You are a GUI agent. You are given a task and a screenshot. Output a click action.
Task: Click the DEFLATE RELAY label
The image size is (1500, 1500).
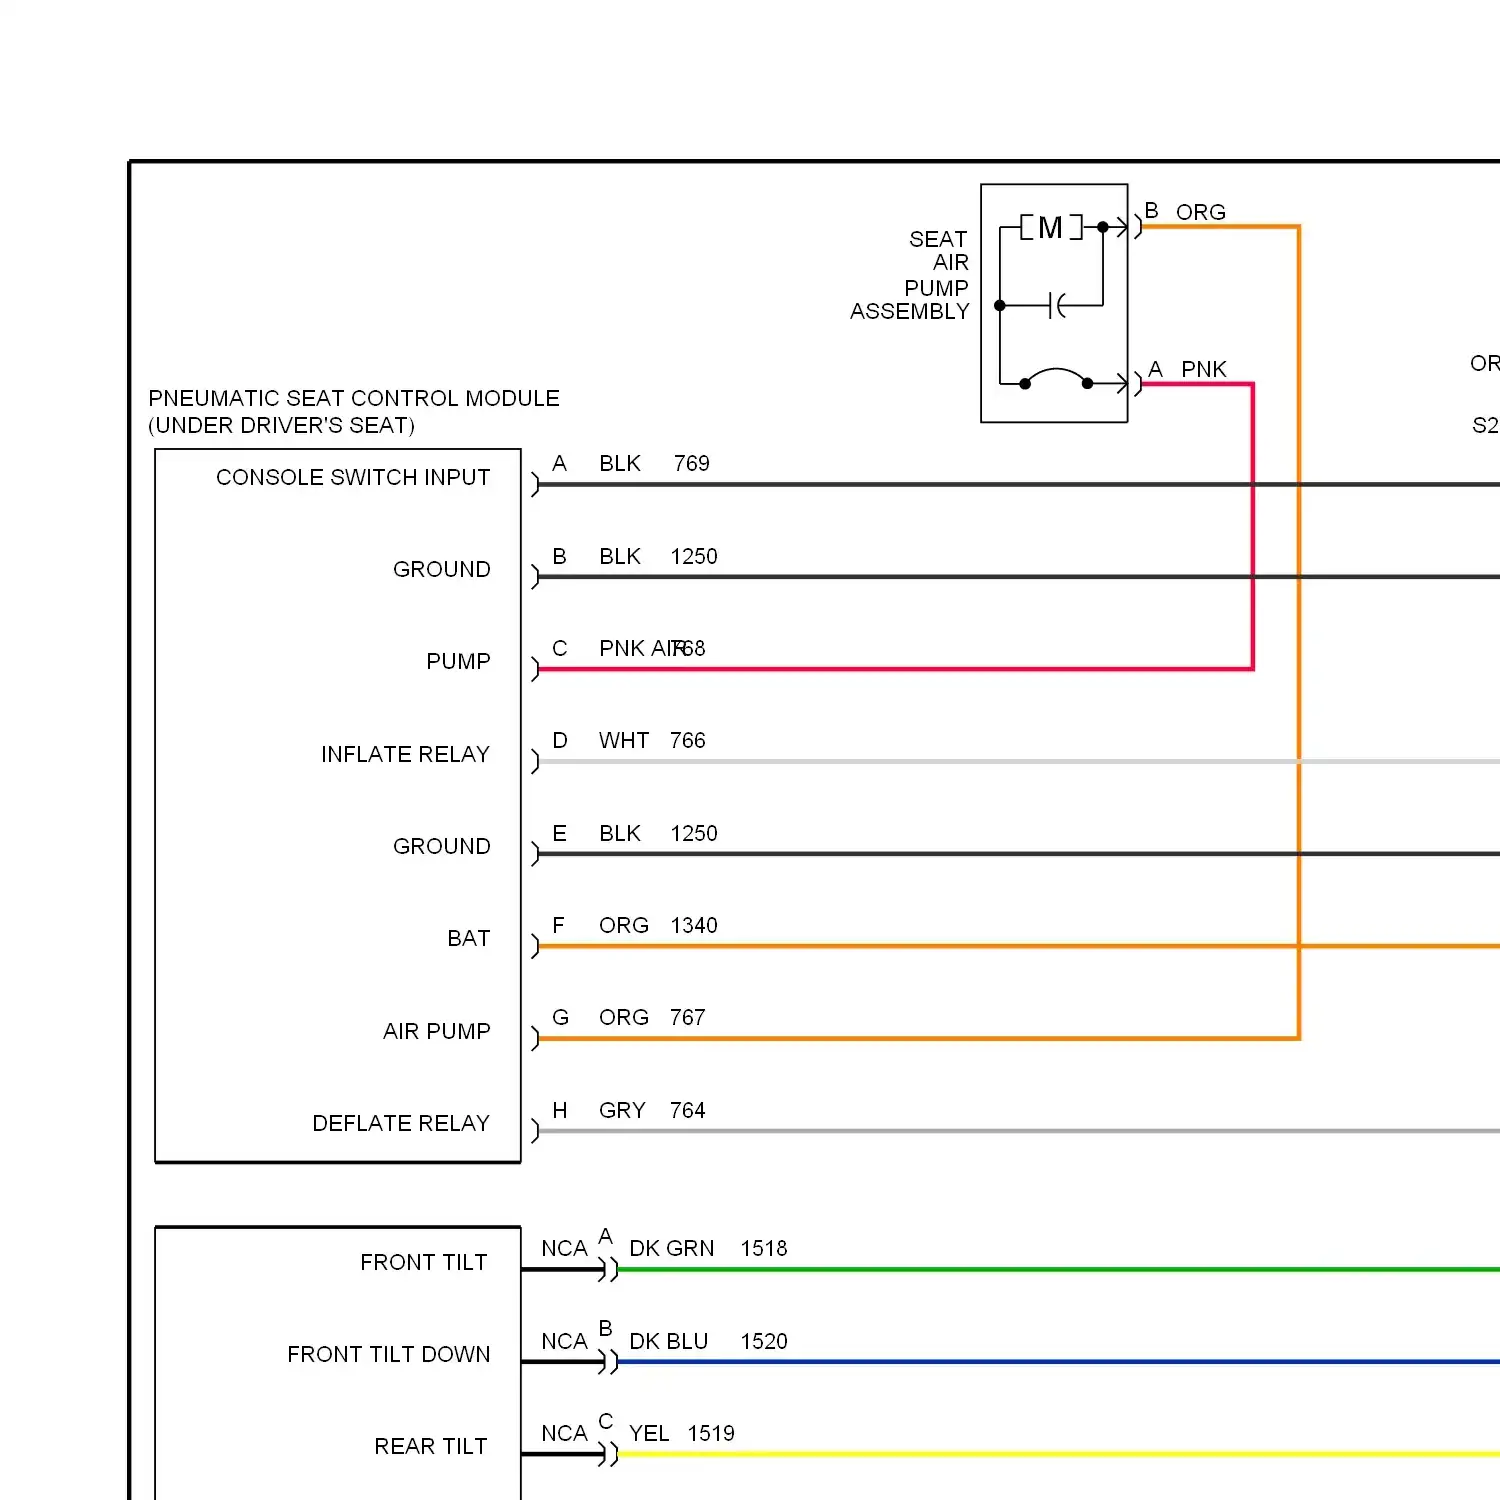point(401,1123)
